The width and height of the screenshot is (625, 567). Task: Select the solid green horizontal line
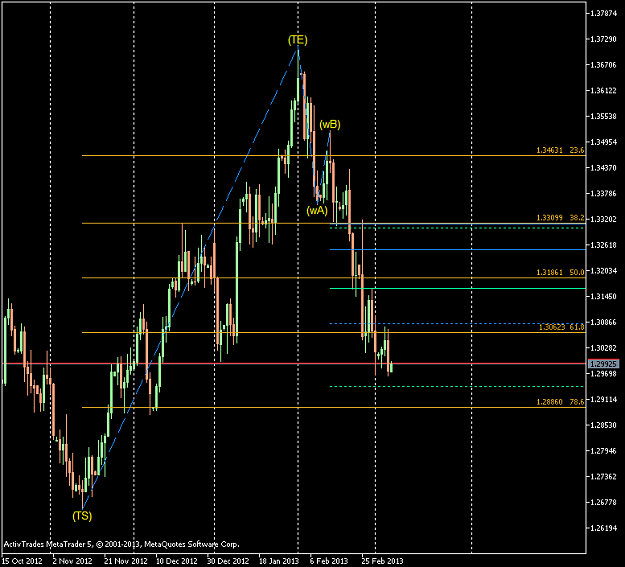pyautogui.click(x=458, y=288)
